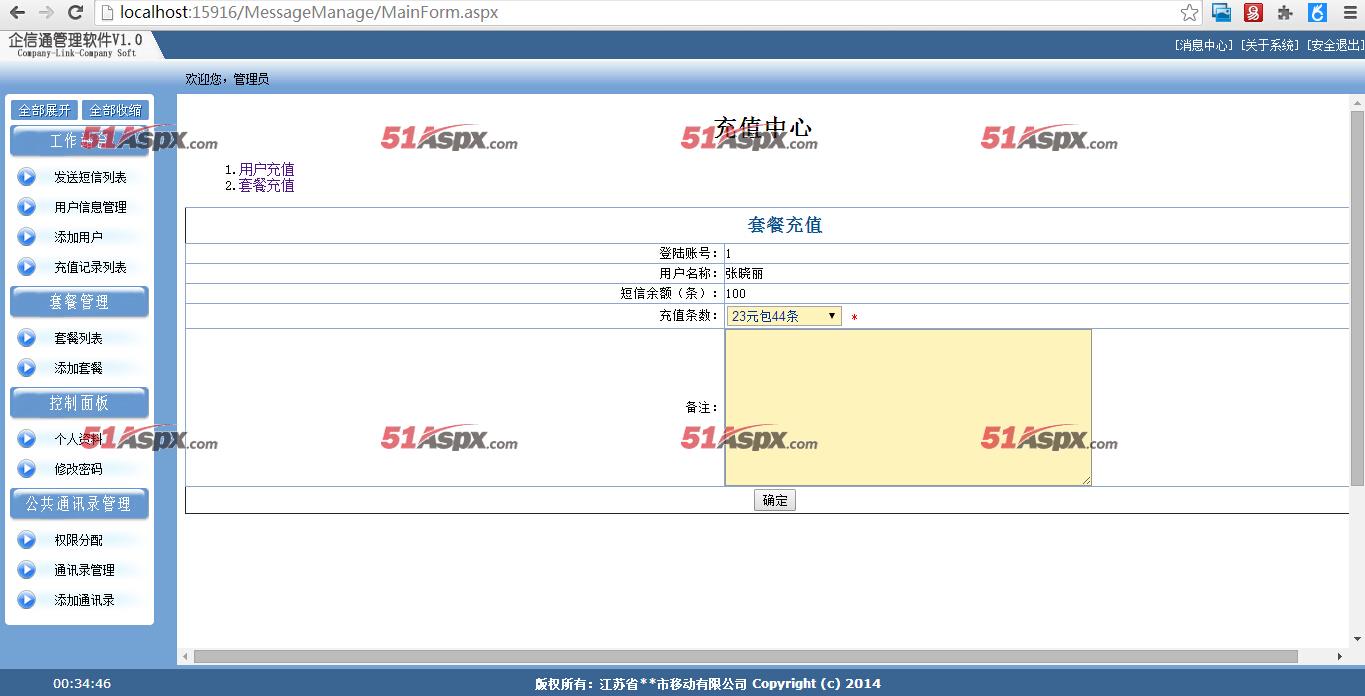Click the 张晓丽 user name value
1365x696 pixels.
744,273
